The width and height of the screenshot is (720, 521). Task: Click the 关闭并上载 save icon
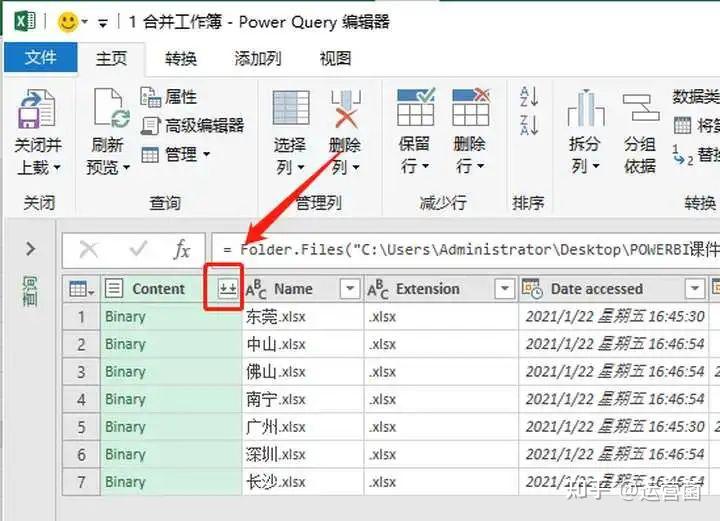click(37, 109)
